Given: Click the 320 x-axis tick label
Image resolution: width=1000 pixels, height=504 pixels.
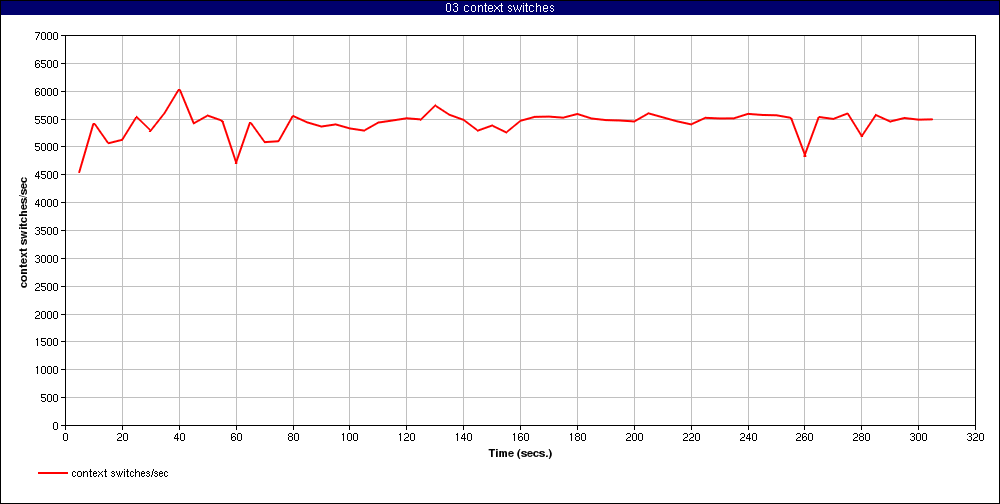Looking at the screenshot, I should click(975, 437).
